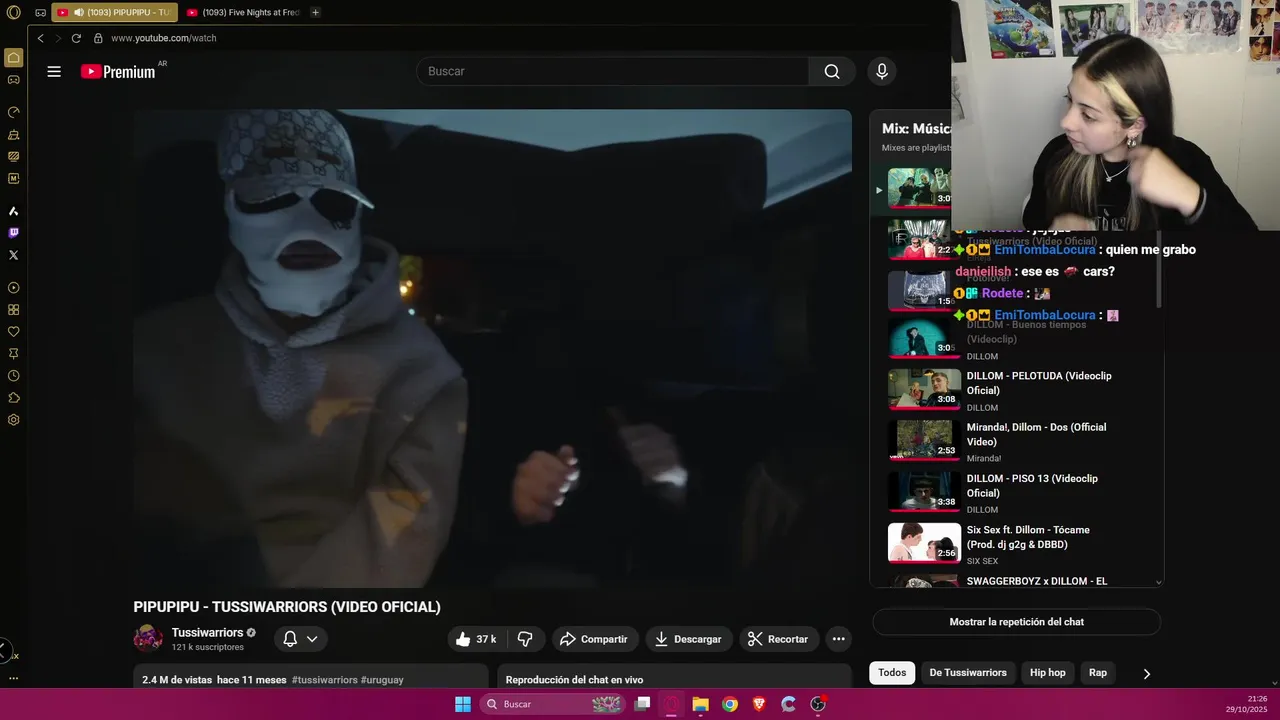Screen dimensions: 1280x720
Task: Open the Tussiwarriors channel name link
Action: pyautogui.click(x=208, y=632)
